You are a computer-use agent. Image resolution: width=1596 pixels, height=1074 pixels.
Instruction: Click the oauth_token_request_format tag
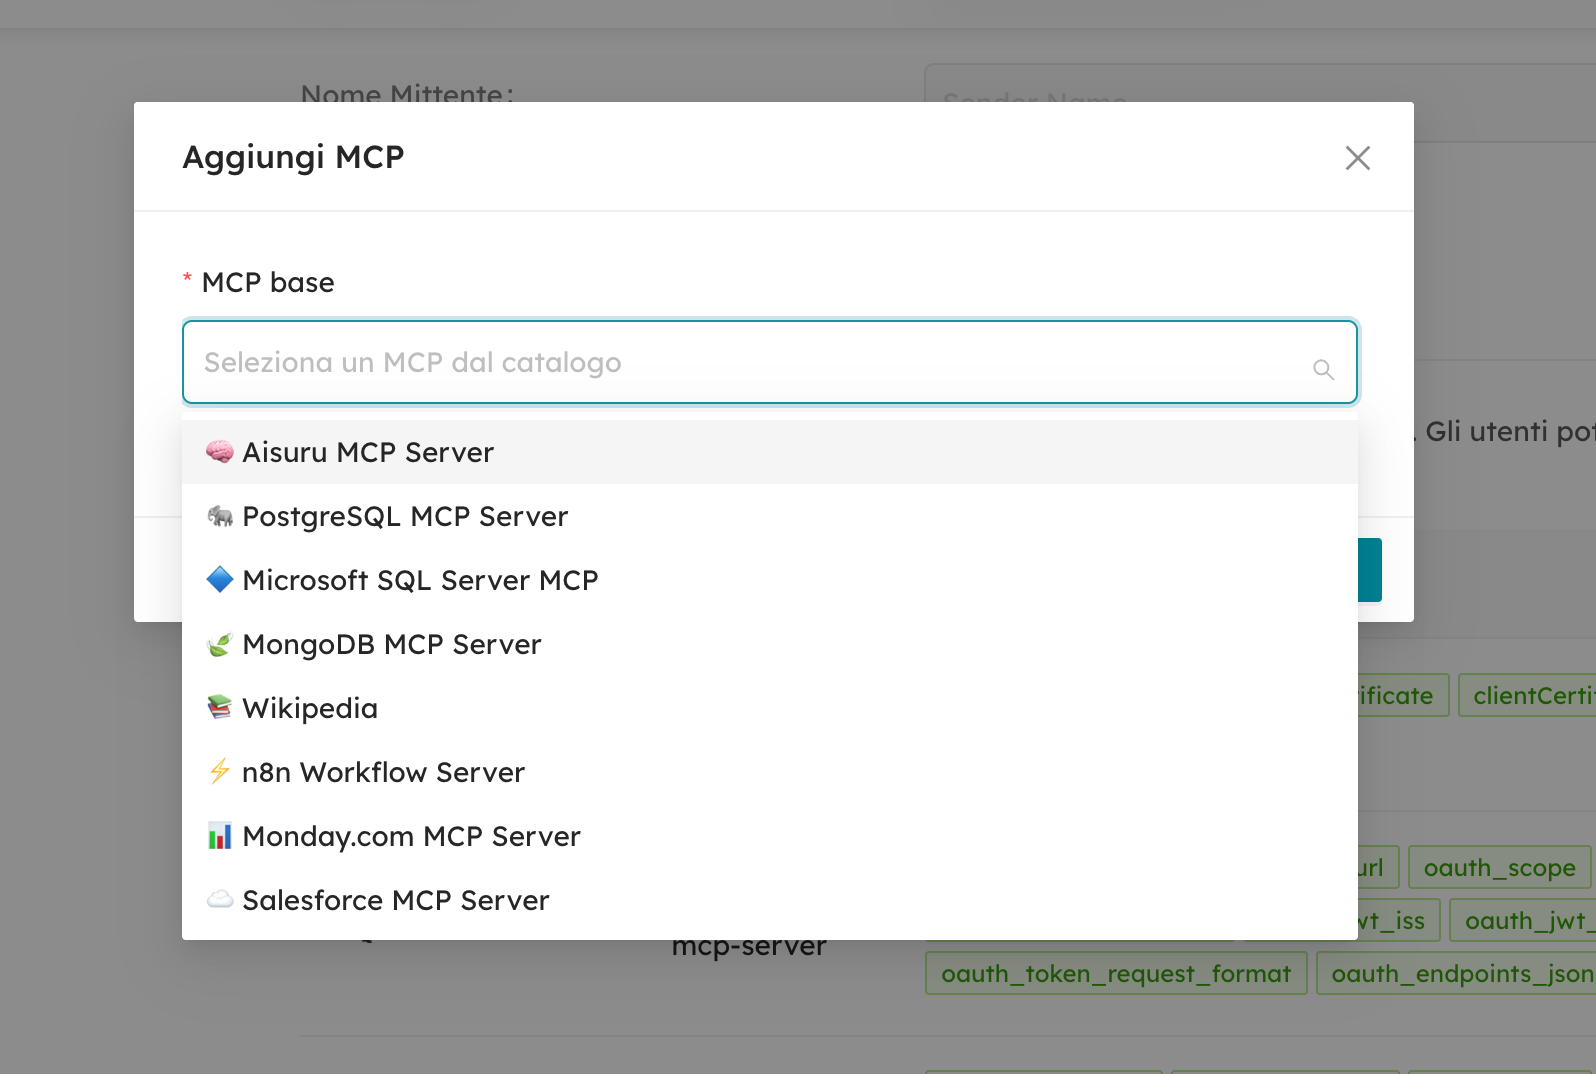[x=1116, y=973]
